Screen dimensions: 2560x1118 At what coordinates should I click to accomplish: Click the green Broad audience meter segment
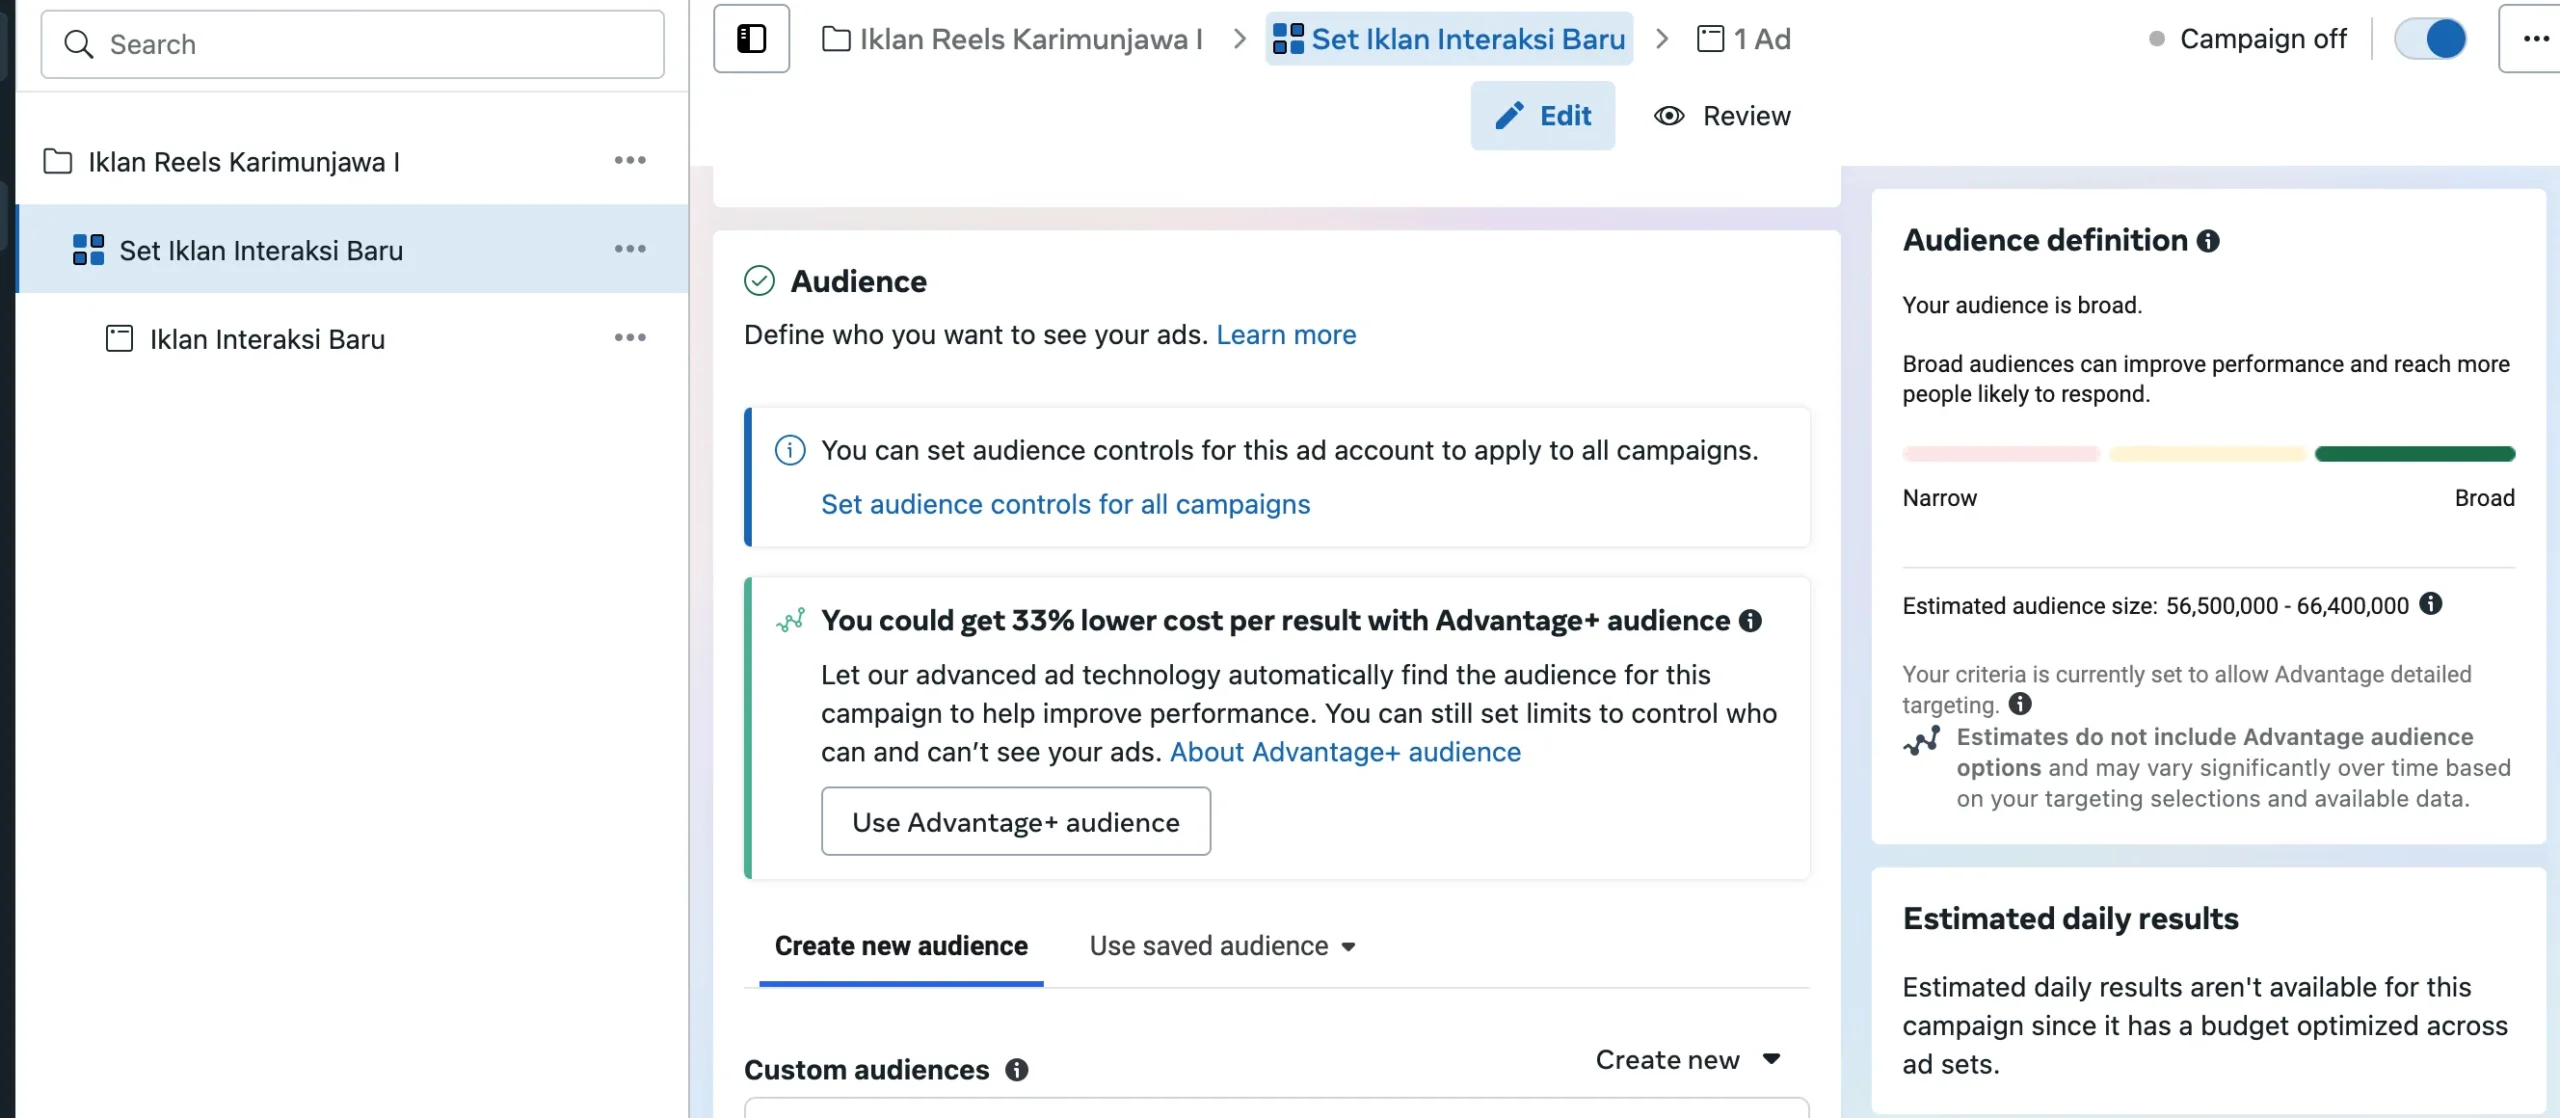point(2414,454)
